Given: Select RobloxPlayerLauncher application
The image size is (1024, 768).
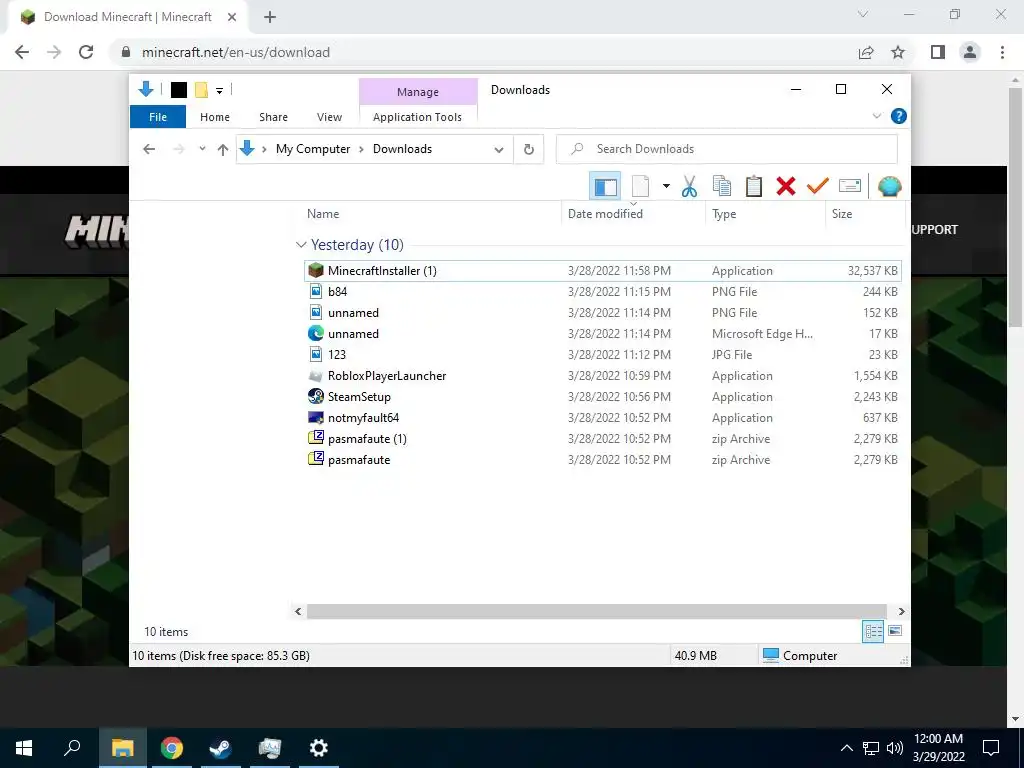Looking at the screenshot, I should tap(603, 376).
